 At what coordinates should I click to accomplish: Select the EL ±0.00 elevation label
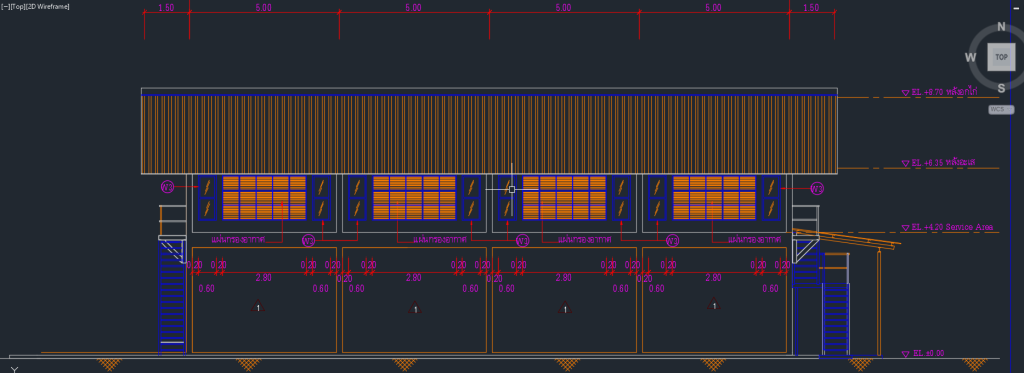[928, 353]
